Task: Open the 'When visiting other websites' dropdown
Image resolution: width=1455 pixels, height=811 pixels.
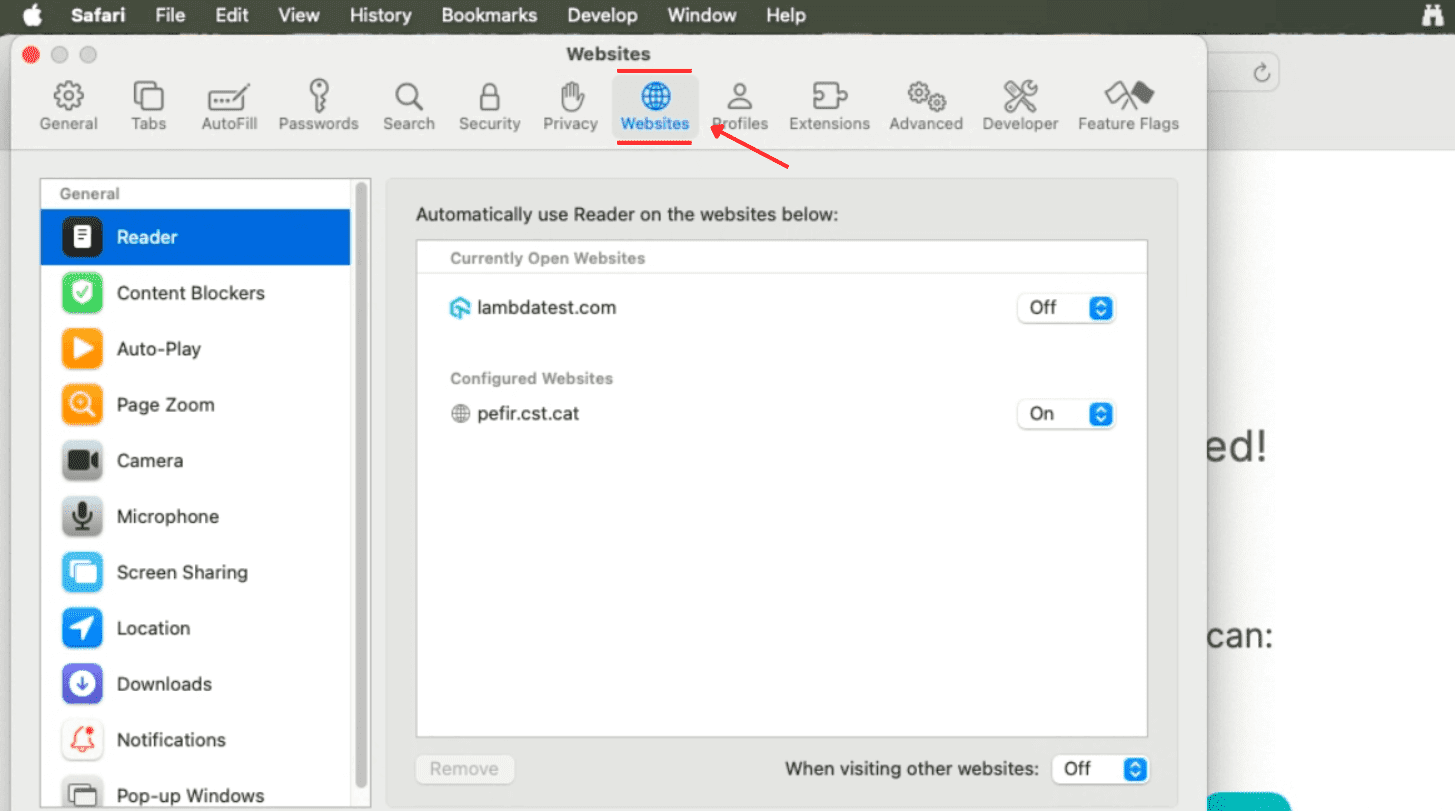Action: click(x=1100, y=769)
